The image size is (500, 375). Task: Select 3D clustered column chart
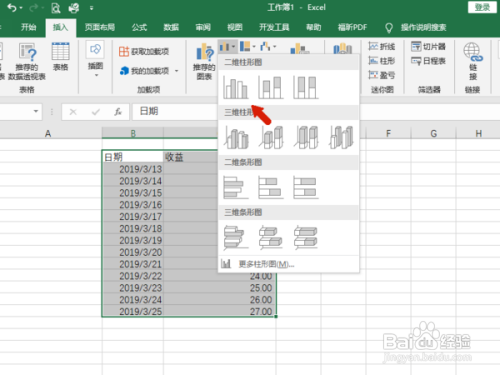coord(236,137)
